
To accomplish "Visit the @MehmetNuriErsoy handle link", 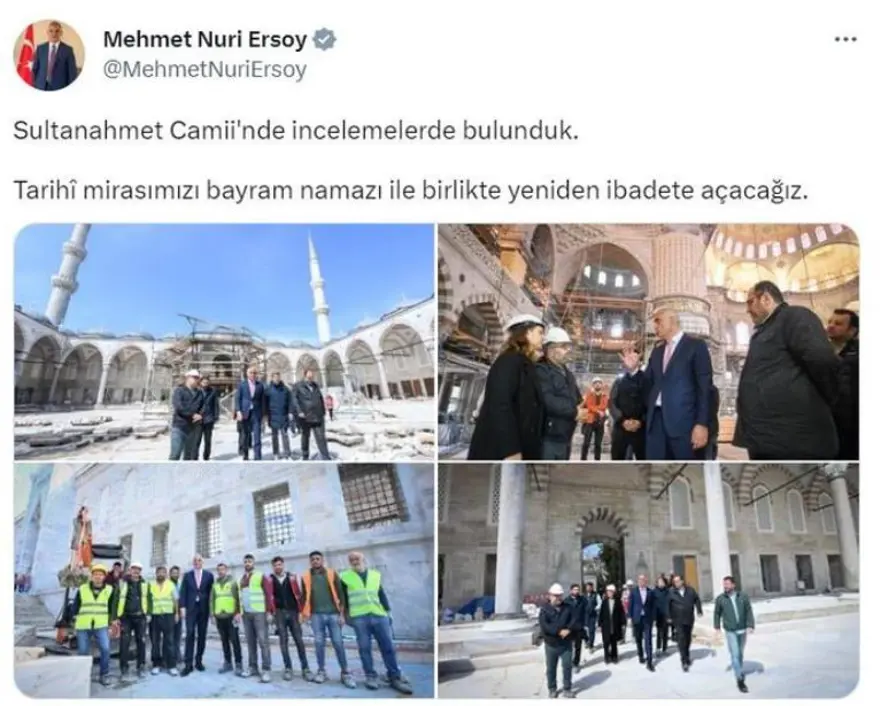I will pyautogui.click(x=205, y=70).
